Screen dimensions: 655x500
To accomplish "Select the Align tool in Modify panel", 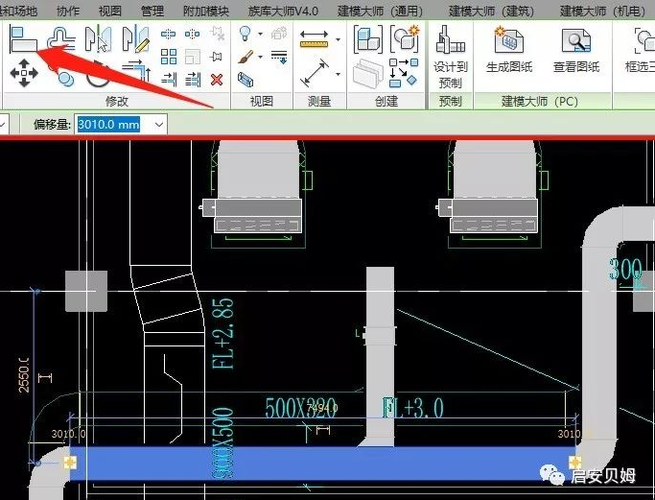I will 23,39.
